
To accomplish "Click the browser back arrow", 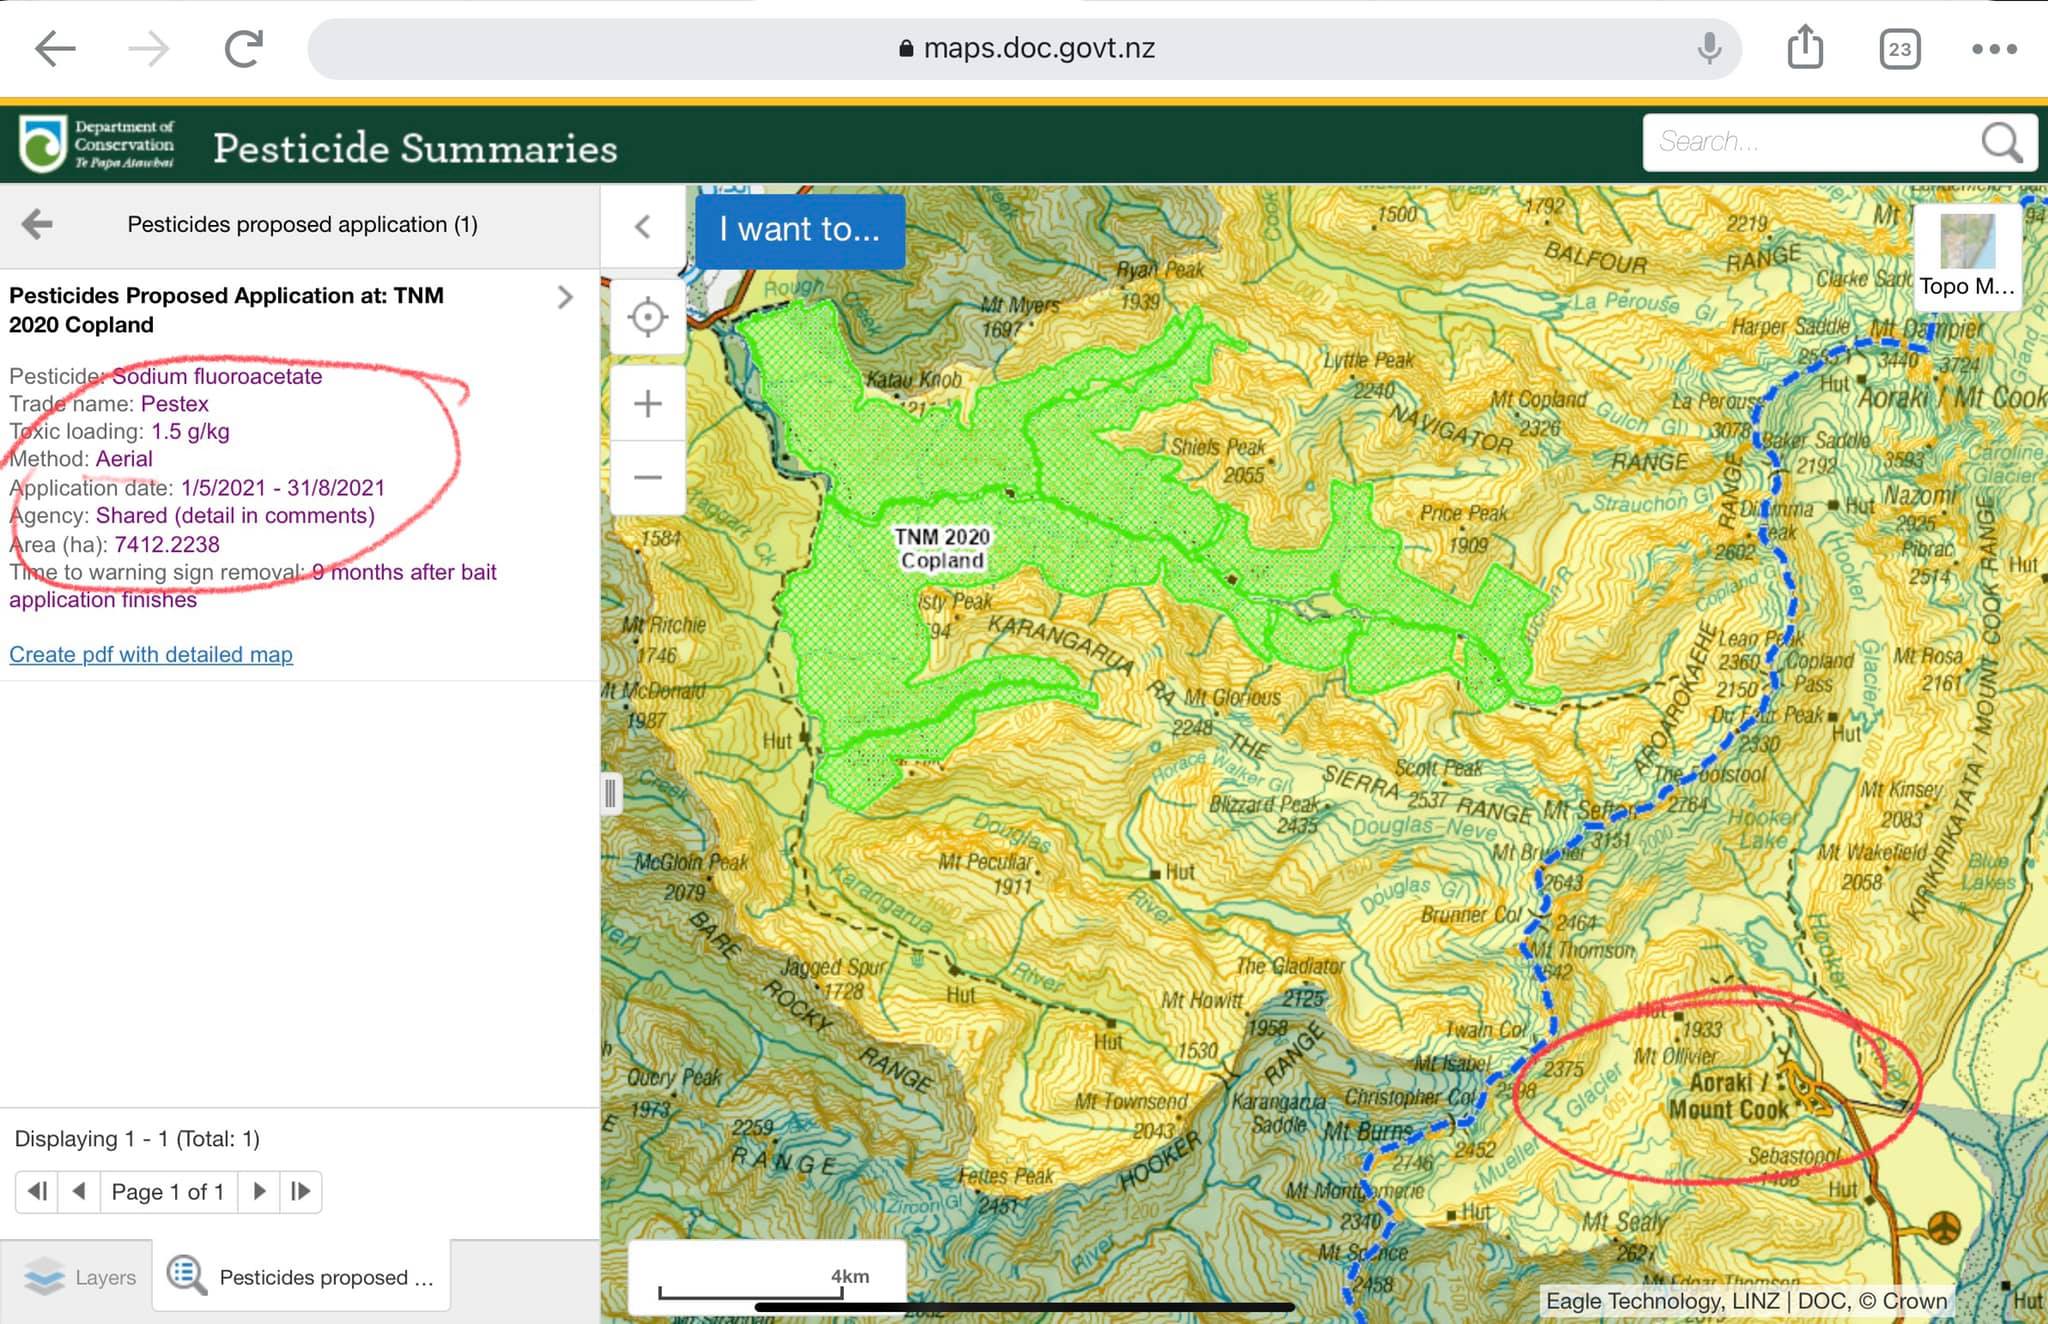I will 55,48.
